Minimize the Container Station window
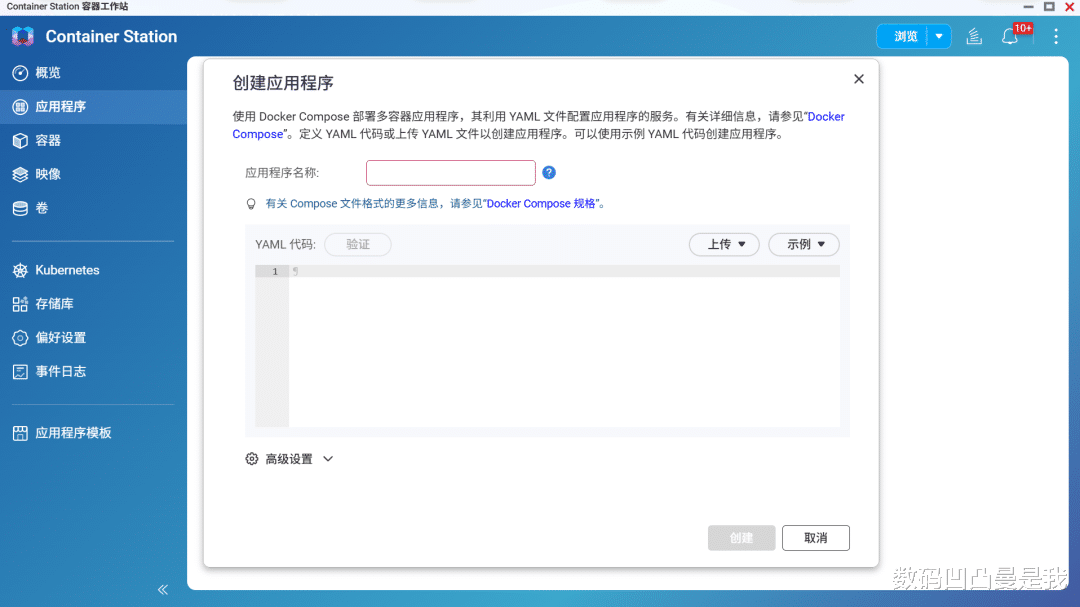Screen dimensions: 1080x607 [1028, 6]
